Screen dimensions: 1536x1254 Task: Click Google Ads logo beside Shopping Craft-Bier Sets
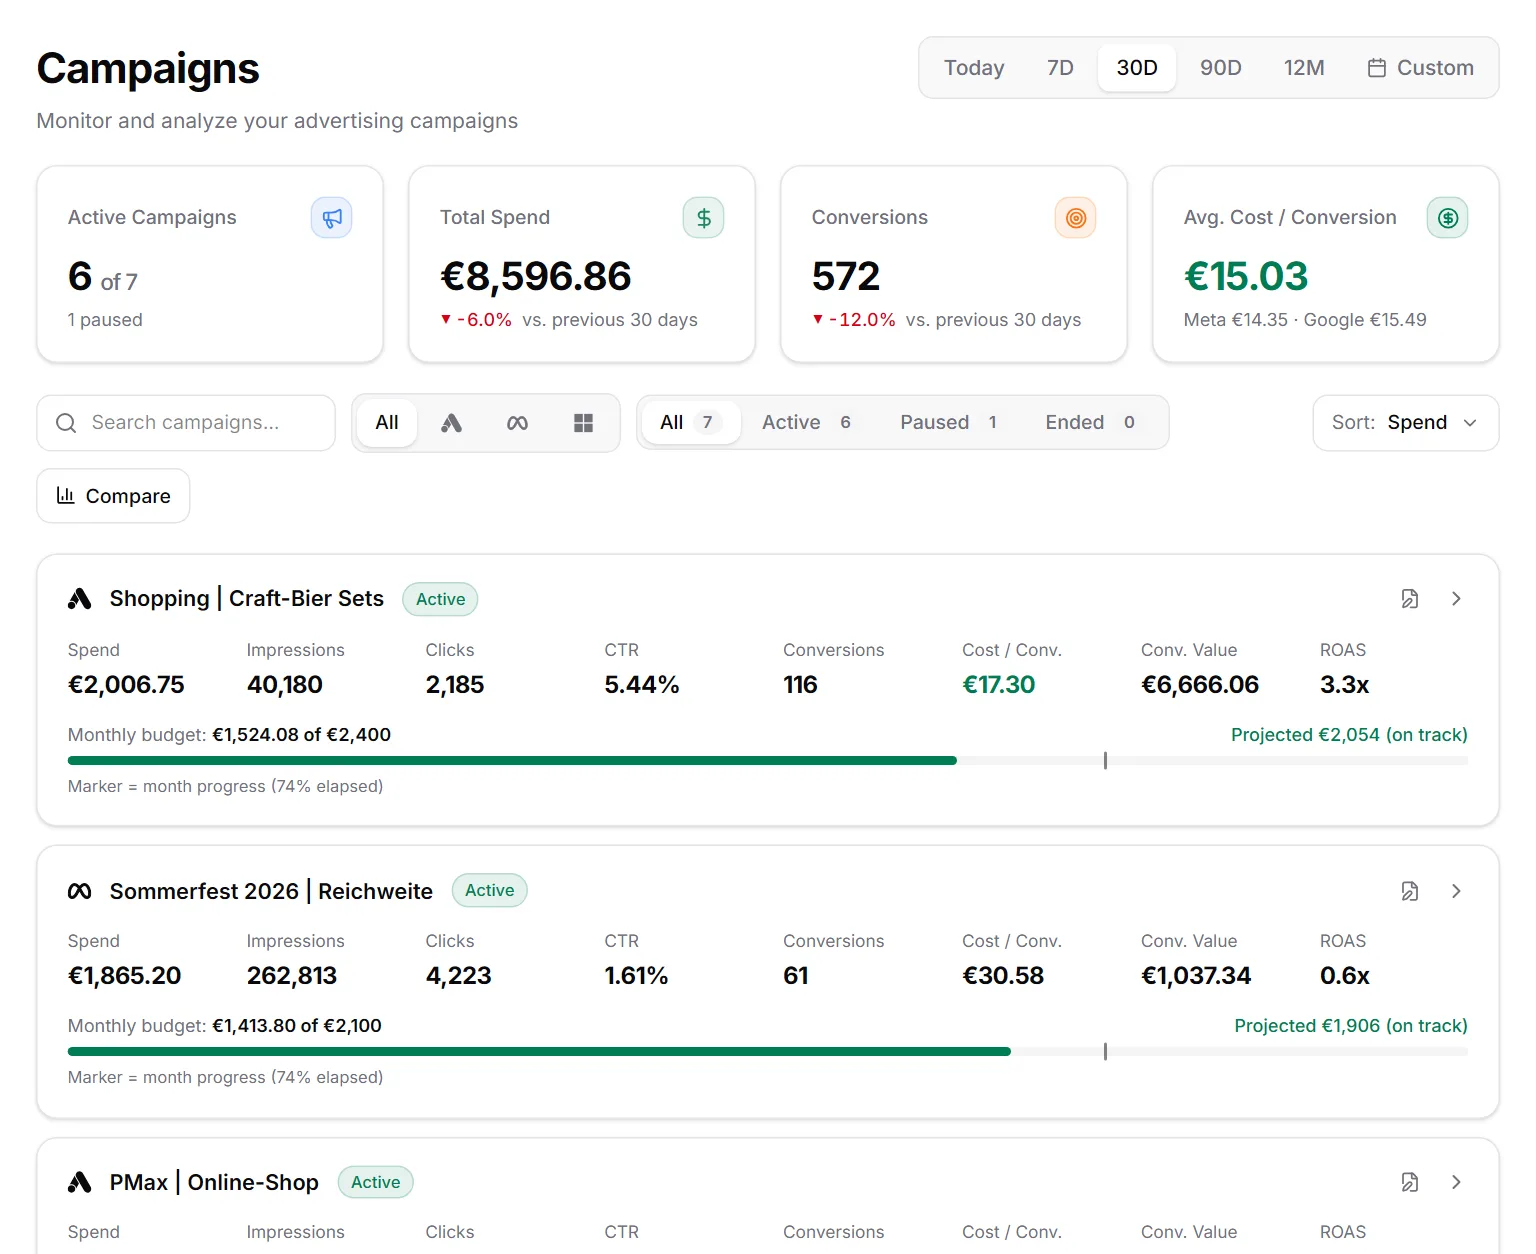pyautogui.click(x=80, y=598)
